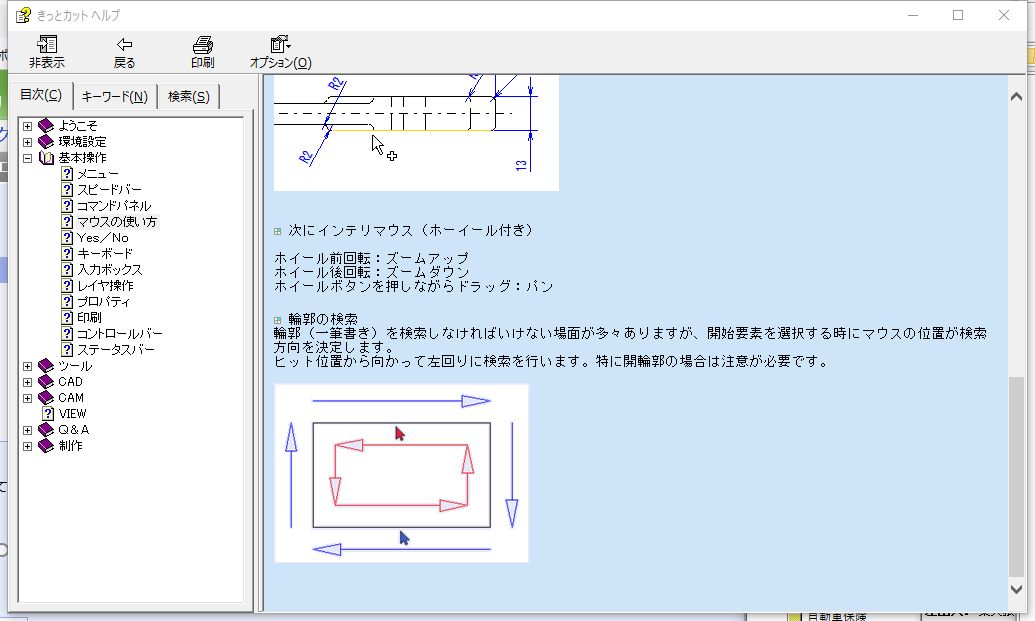1035x621 pixels.
Task: Open the コントロールバー help topic
Action: click(x=119, y=333)
